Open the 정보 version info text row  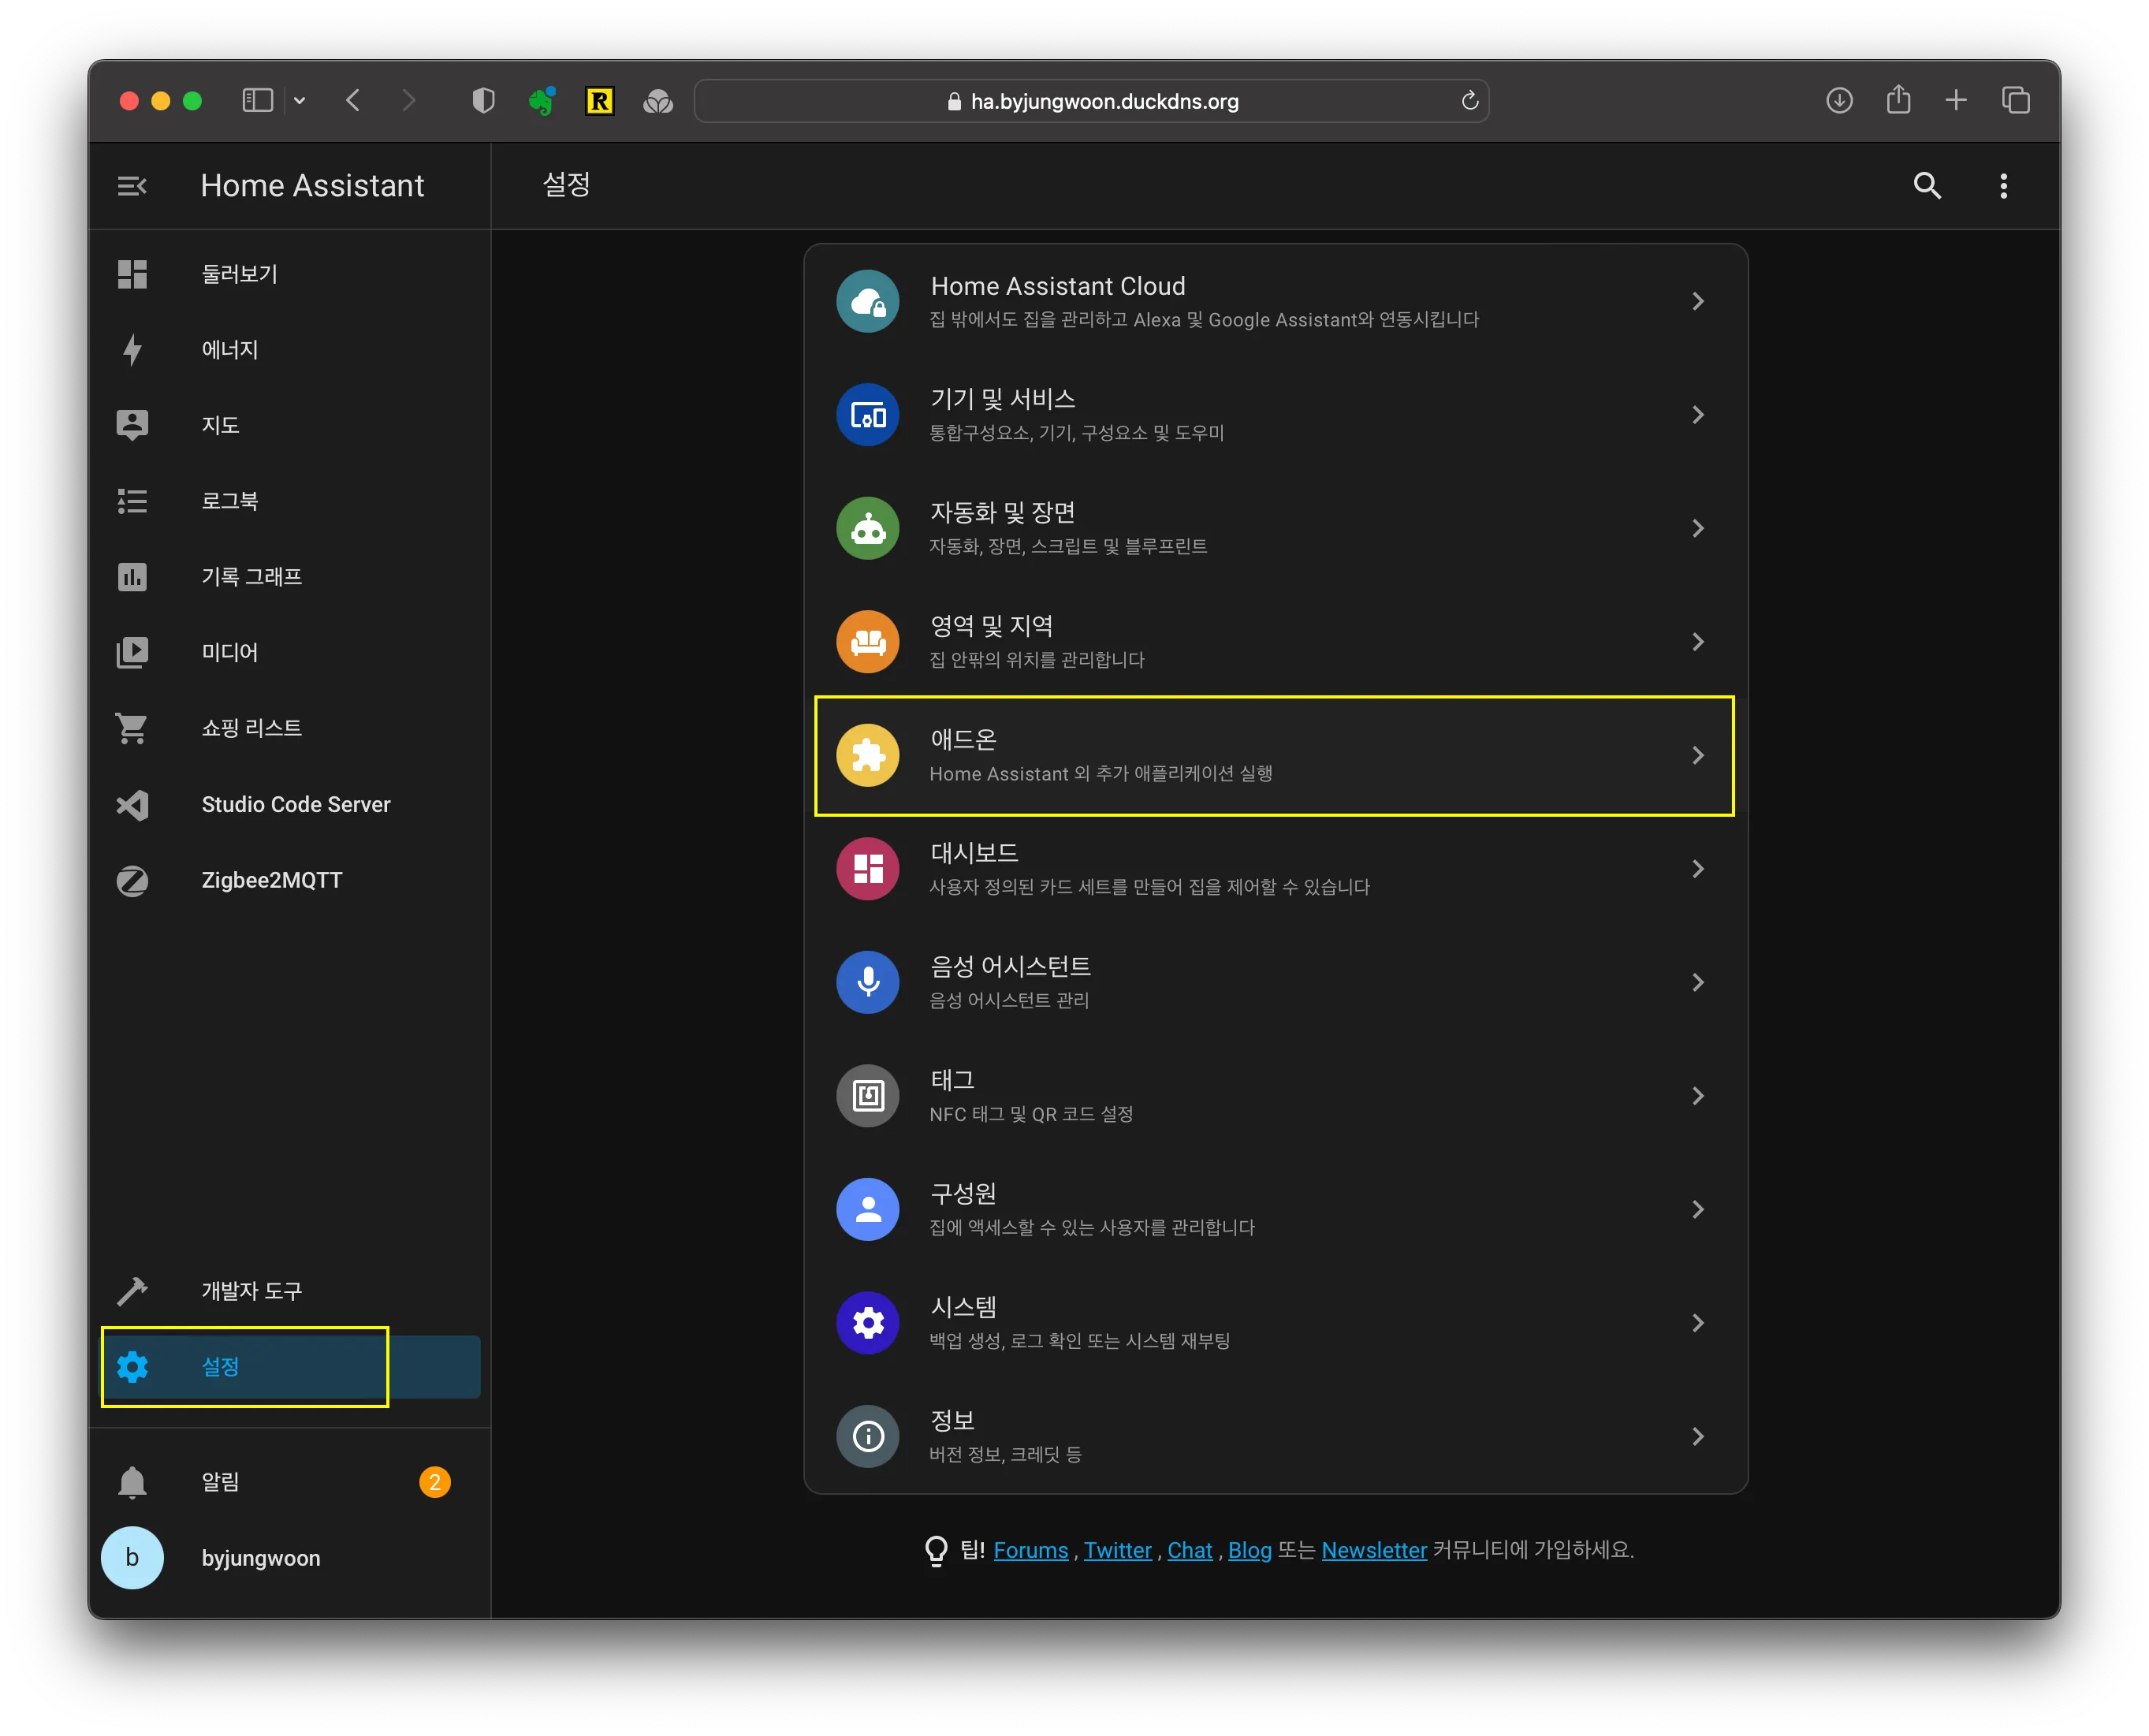pos(1275,1436)
